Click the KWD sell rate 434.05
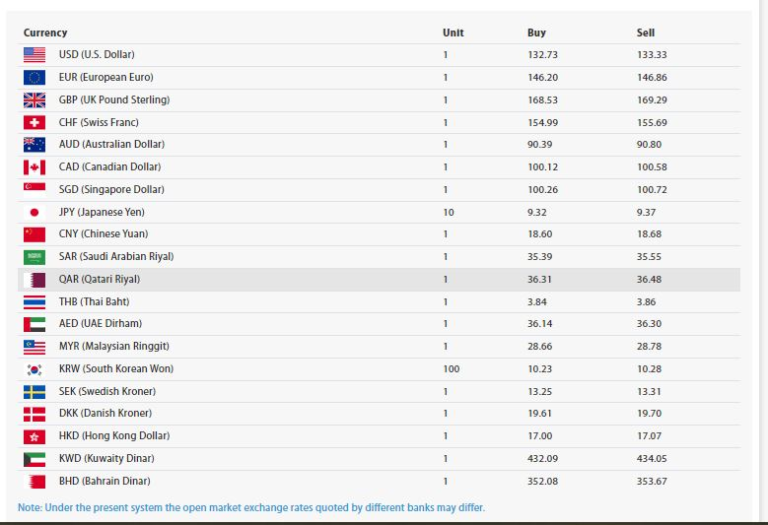 tap(652, 458)
